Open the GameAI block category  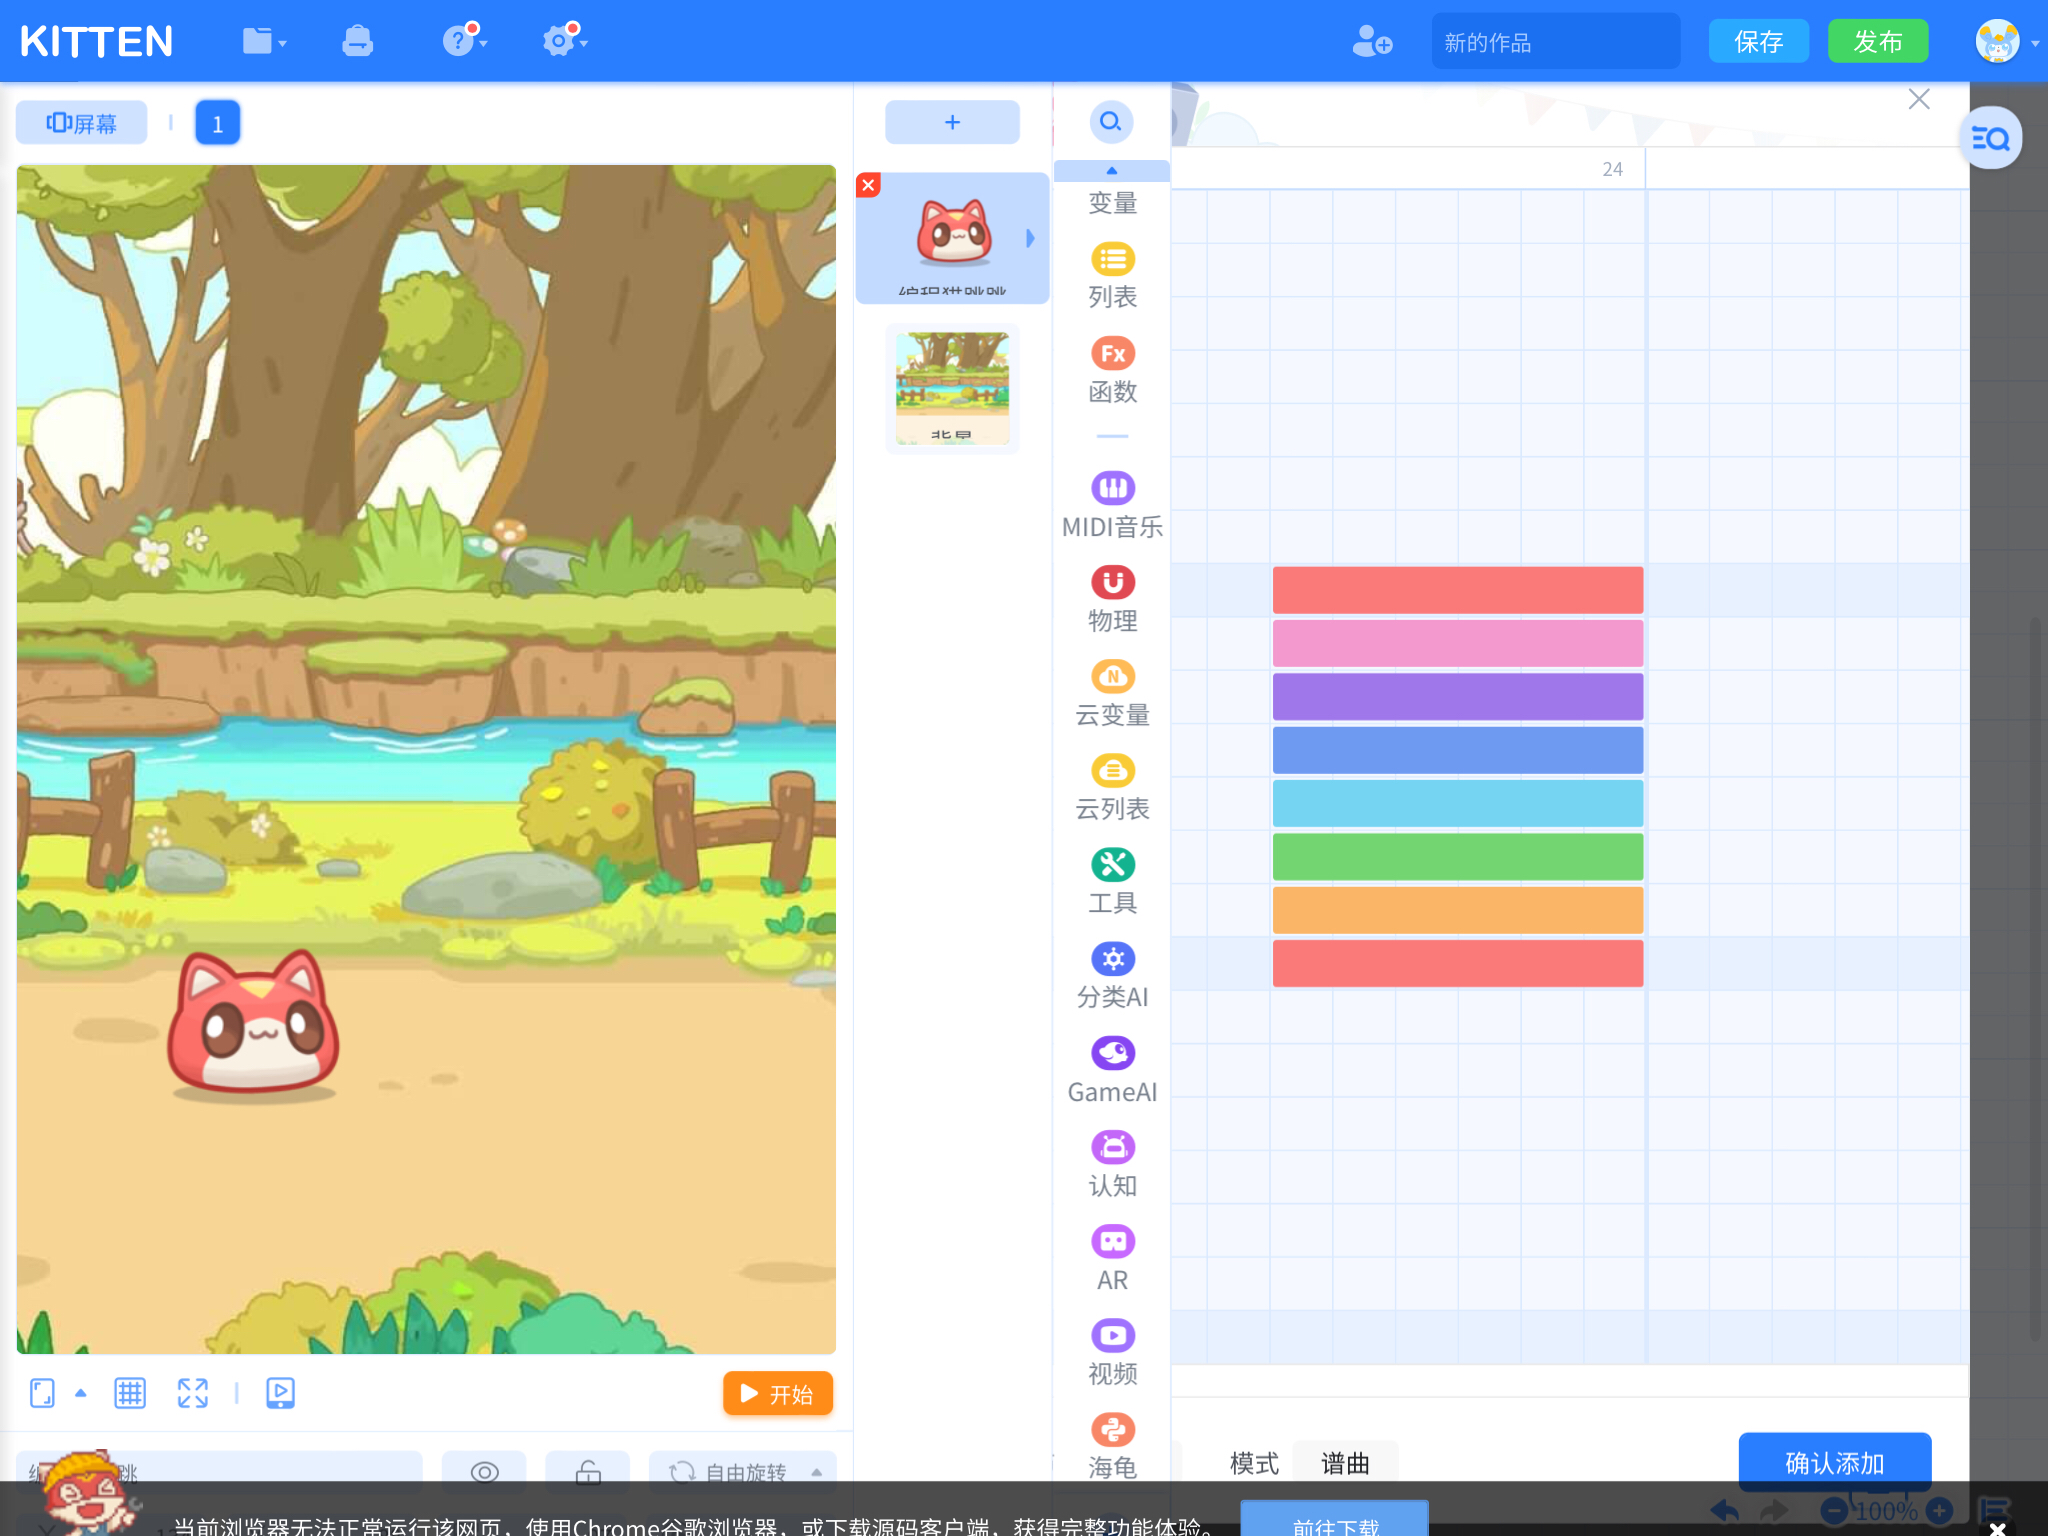click(x=1112, y=1071)
